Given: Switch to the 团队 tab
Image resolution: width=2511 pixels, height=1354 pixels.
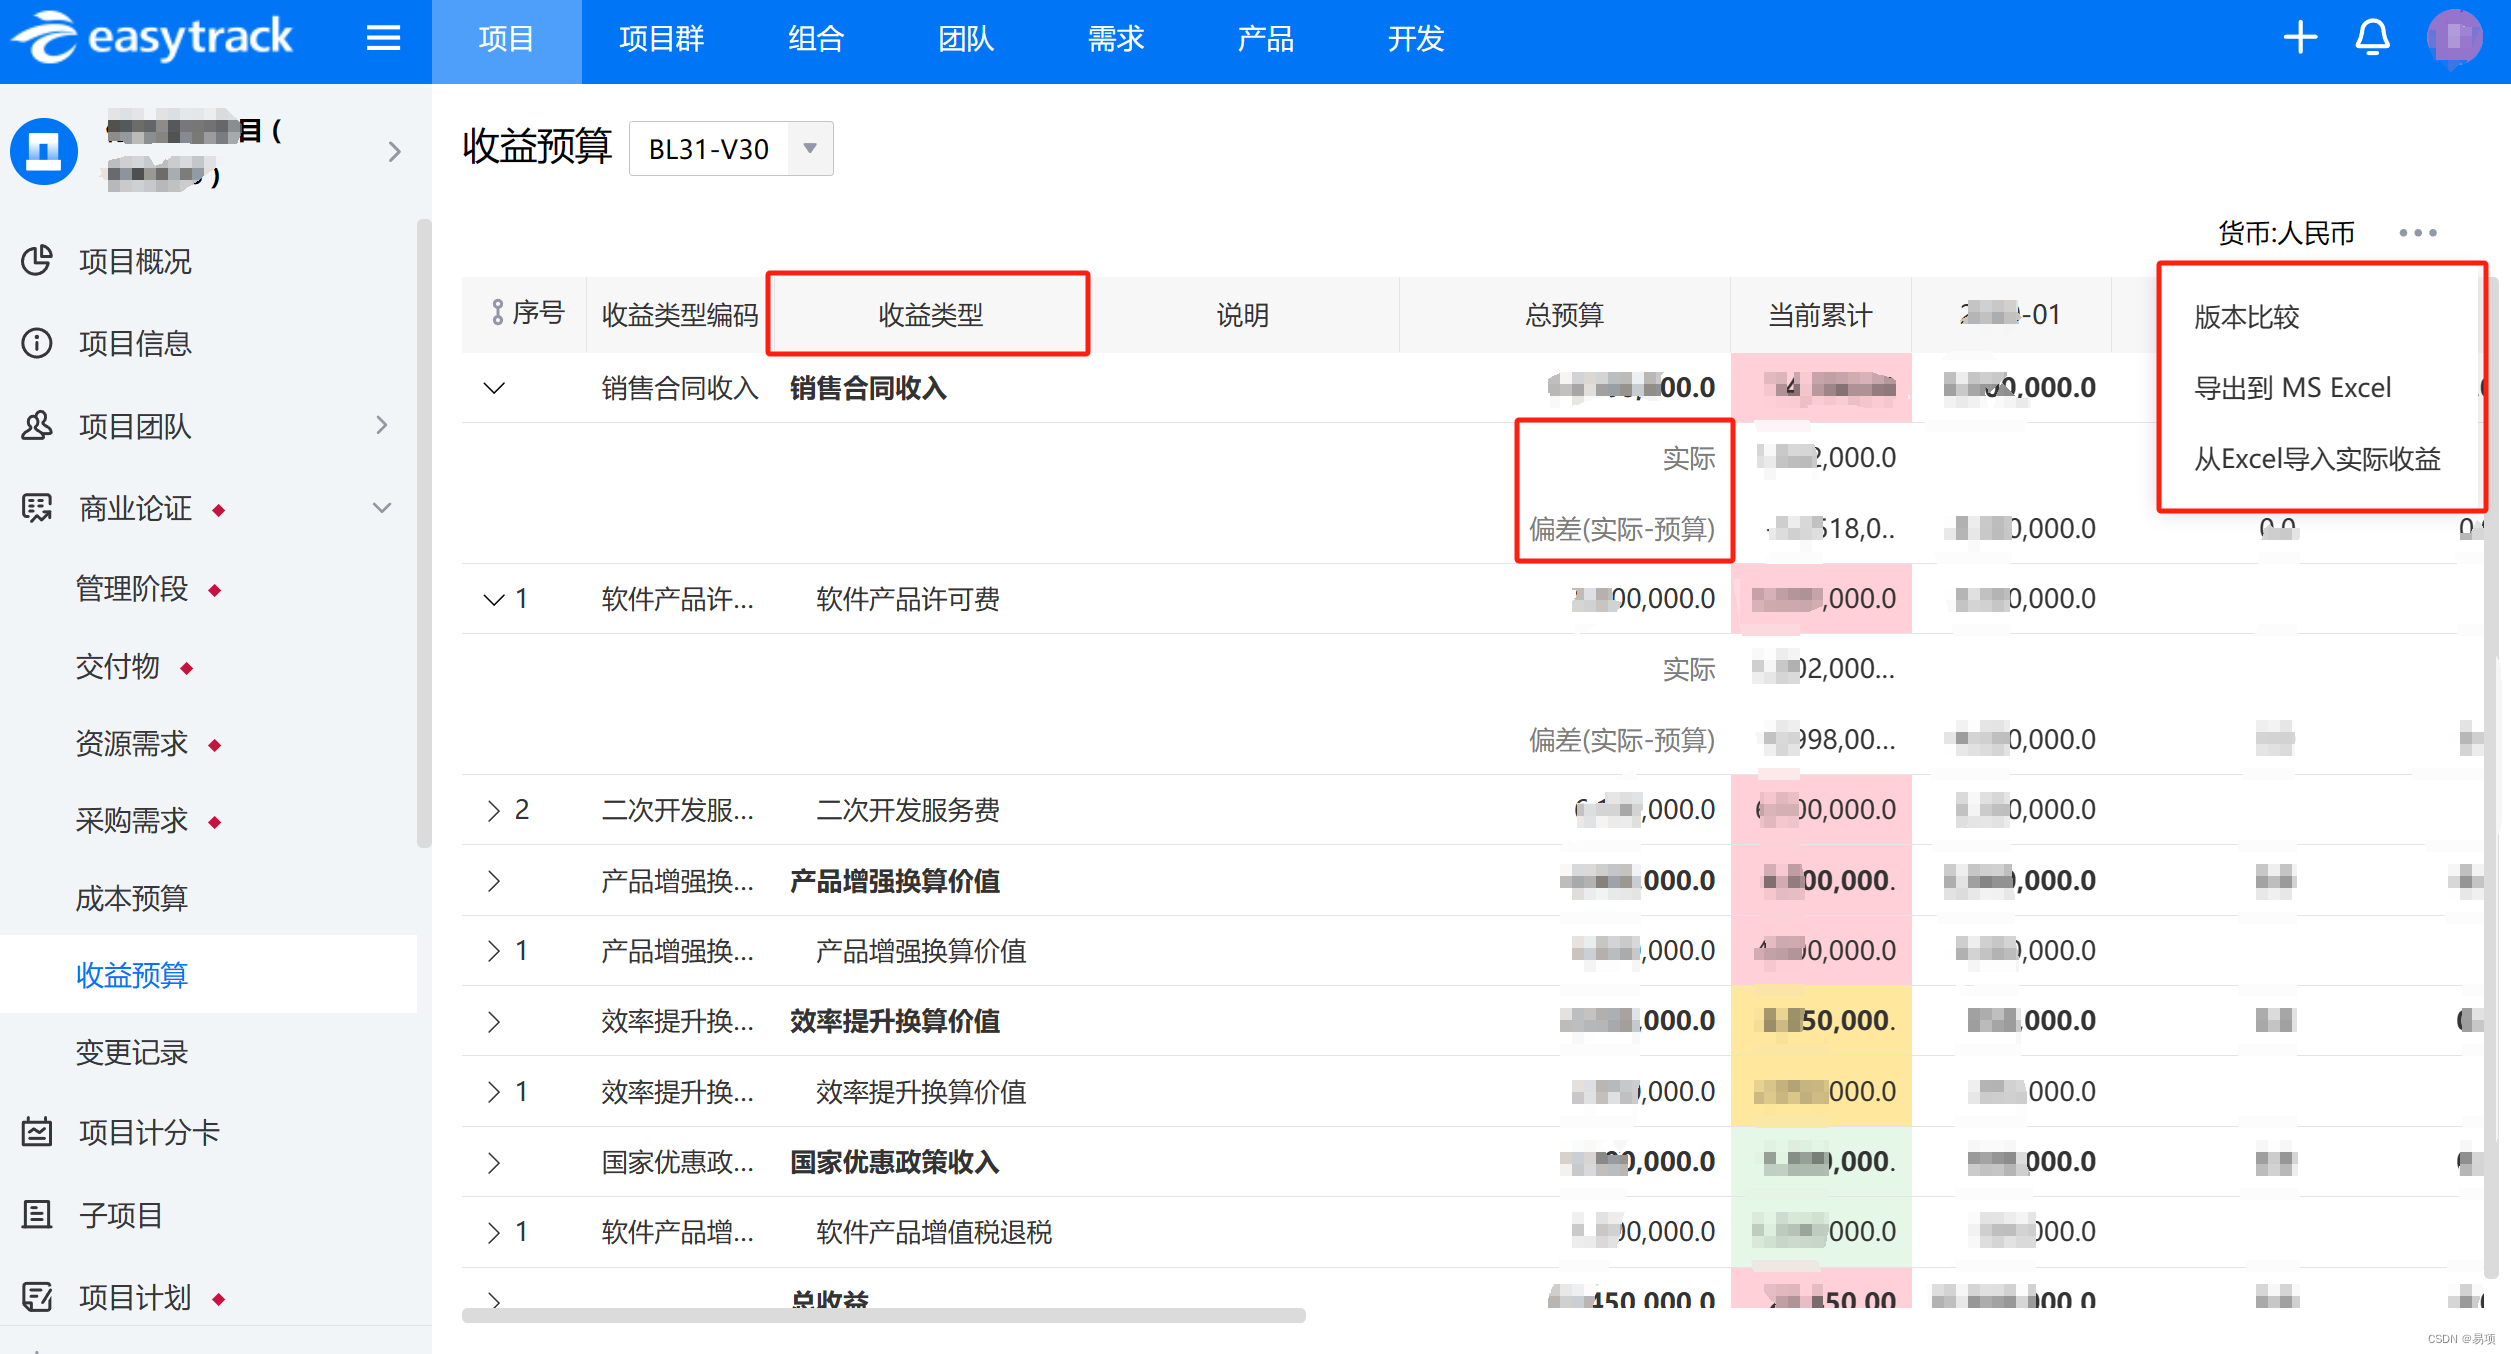Looking at the screenshot, I should [x=966, y=40].
